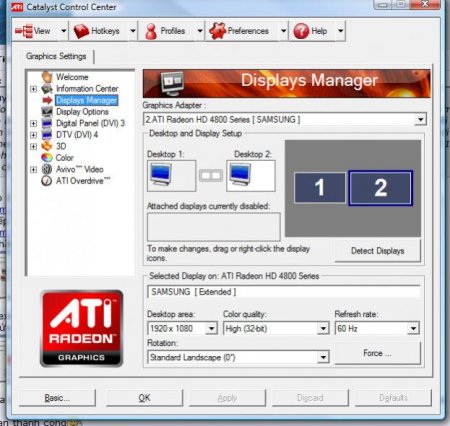Image resolution: width=450 pixels, height=426 pixels.
Task: Expand the Digital Panel (DVI) 3 node
Action: [33, 123]
